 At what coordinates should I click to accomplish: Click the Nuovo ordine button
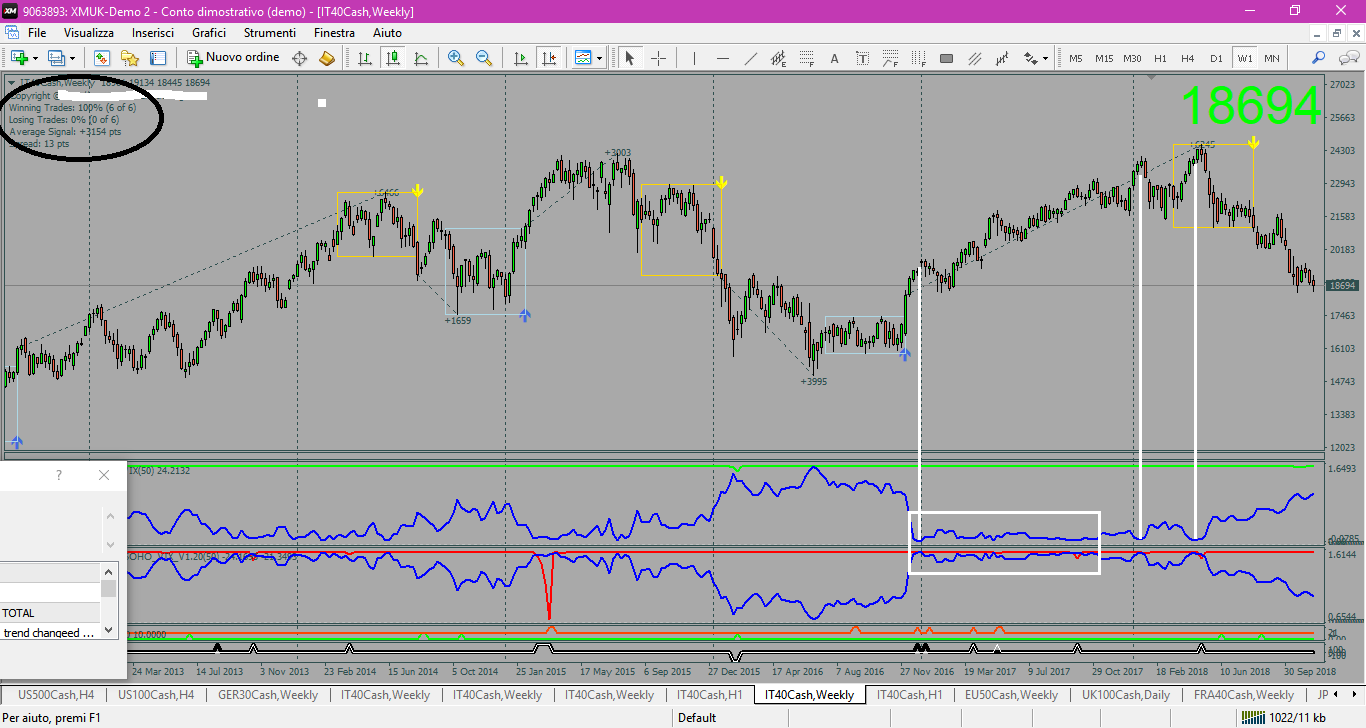coord(235,58)
